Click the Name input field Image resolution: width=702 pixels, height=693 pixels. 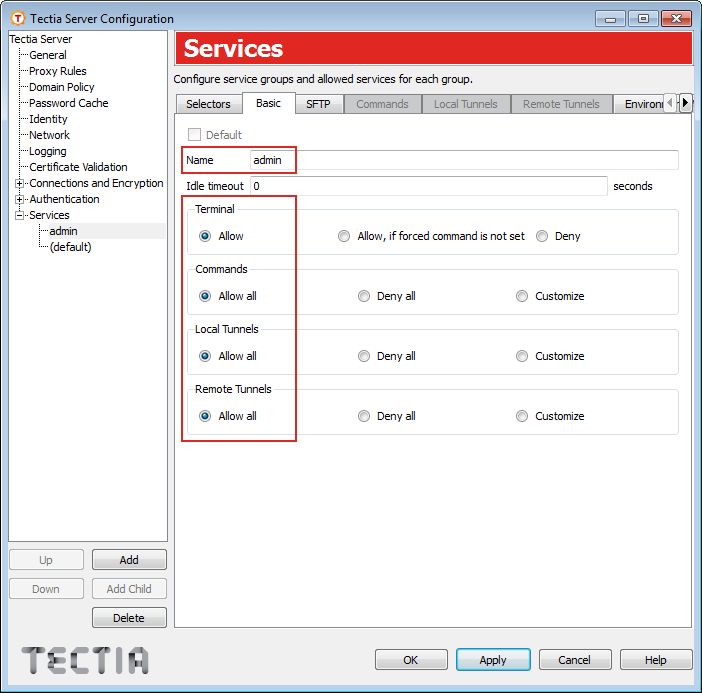tap(464, 160)
